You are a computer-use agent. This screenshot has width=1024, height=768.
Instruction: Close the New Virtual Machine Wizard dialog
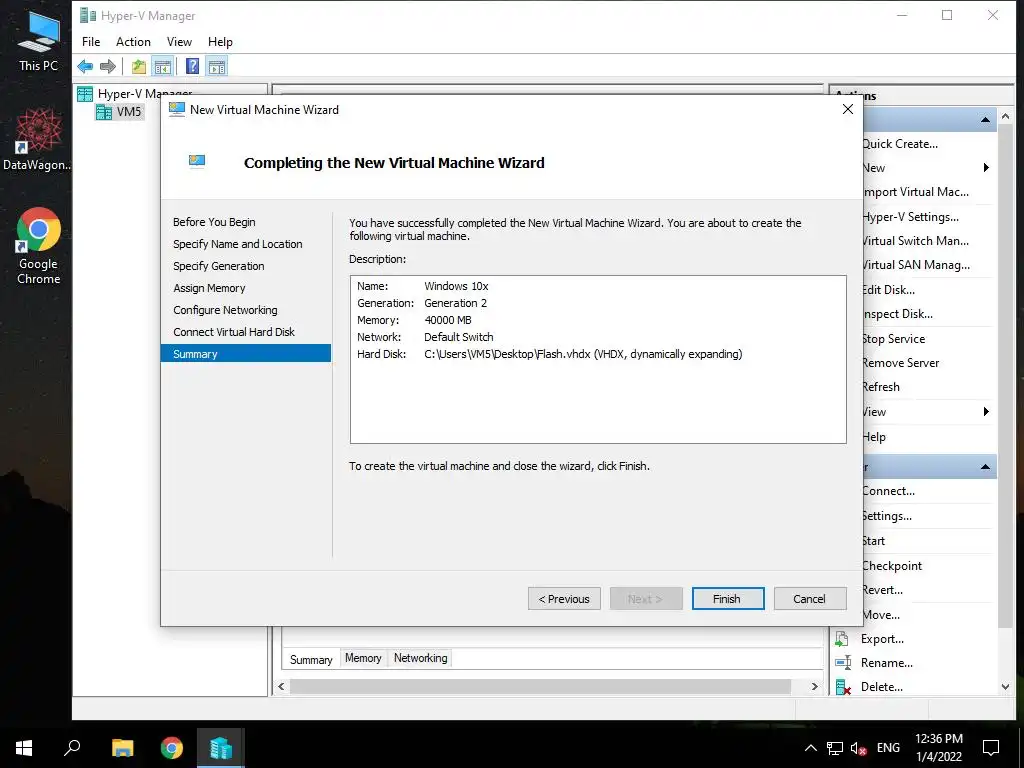tap(848, 110)
